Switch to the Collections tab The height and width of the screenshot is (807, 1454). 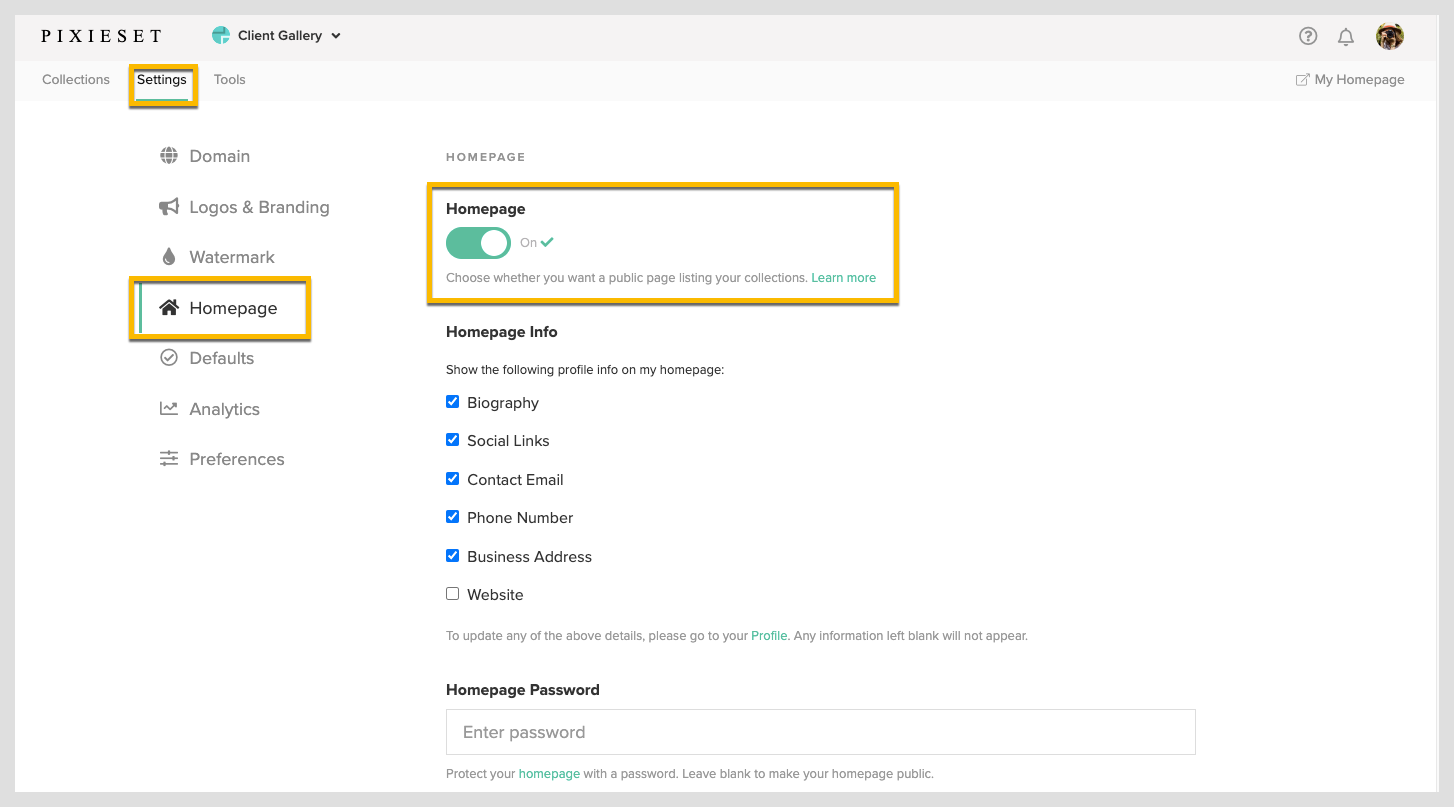tap(76, 80)
